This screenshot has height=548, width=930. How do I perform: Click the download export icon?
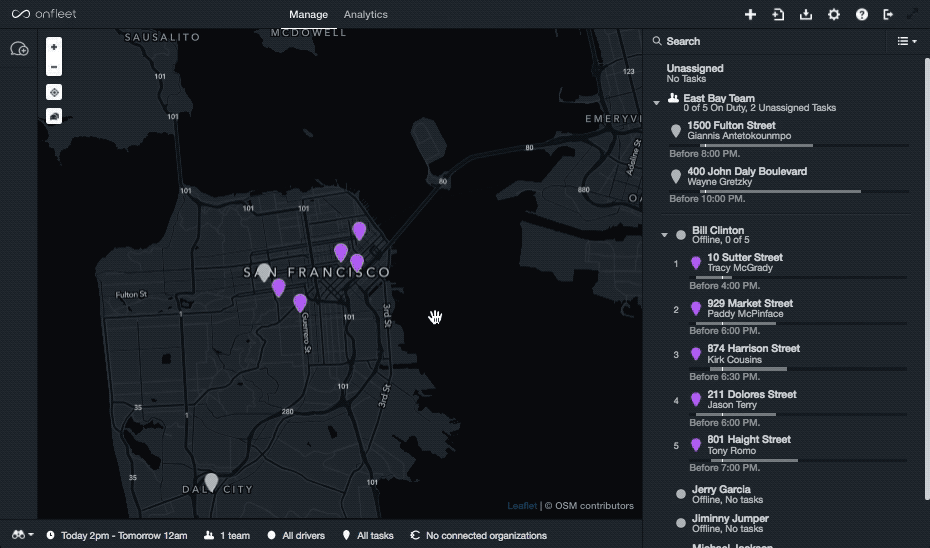pos(805,14)
